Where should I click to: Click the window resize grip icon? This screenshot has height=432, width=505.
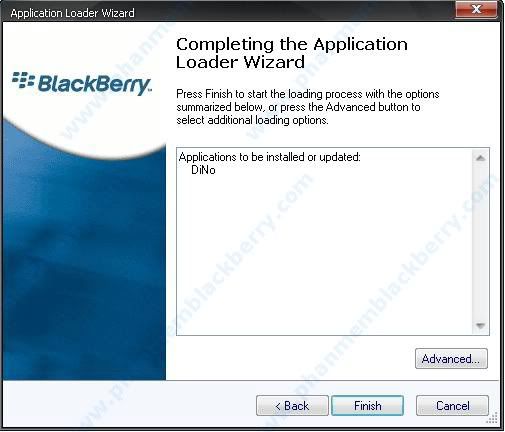click(492, 418)
